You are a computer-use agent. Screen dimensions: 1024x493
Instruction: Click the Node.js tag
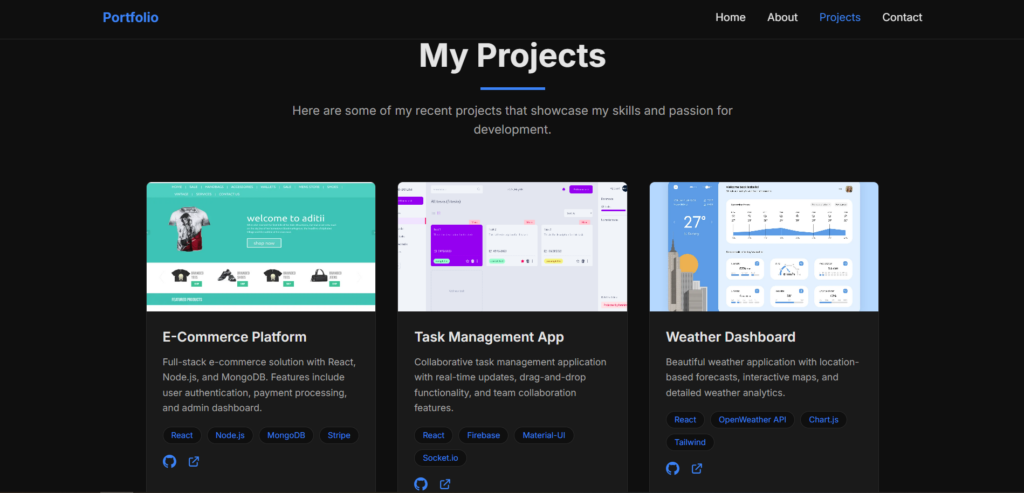tap(230, 436)
